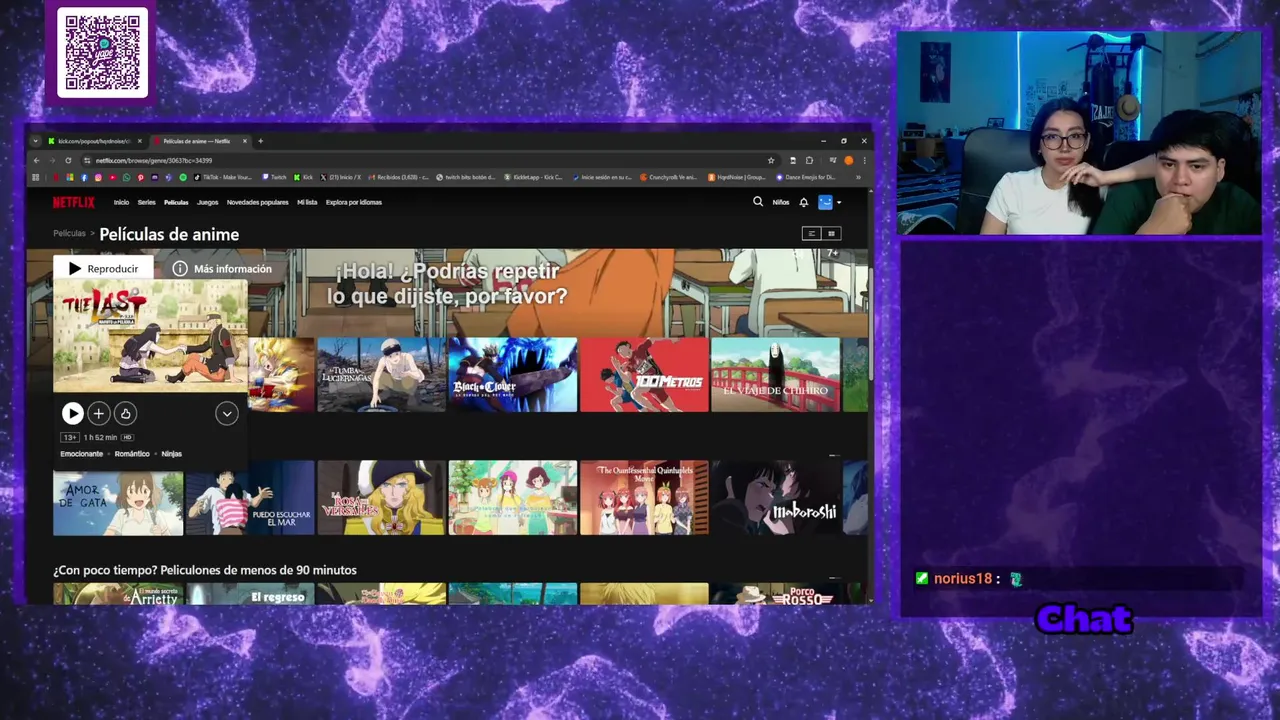Open Novedades populares

point(257,202)
